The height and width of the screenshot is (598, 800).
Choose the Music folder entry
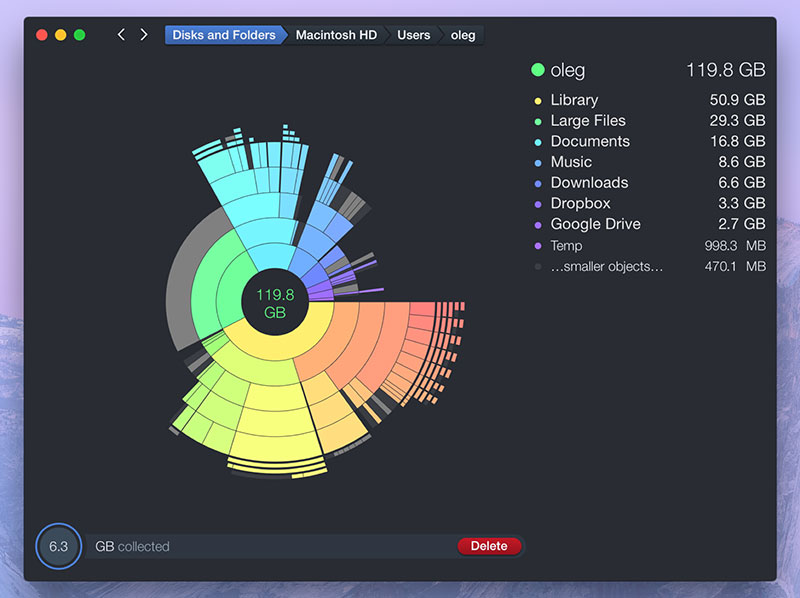pos(571,162)
